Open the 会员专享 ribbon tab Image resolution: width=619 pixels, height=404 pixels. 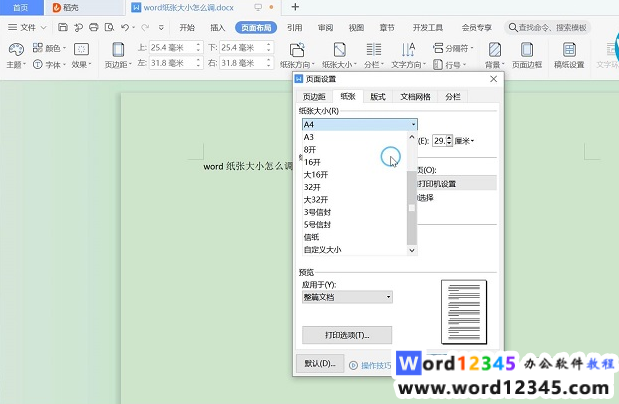[x=476, y=27]
